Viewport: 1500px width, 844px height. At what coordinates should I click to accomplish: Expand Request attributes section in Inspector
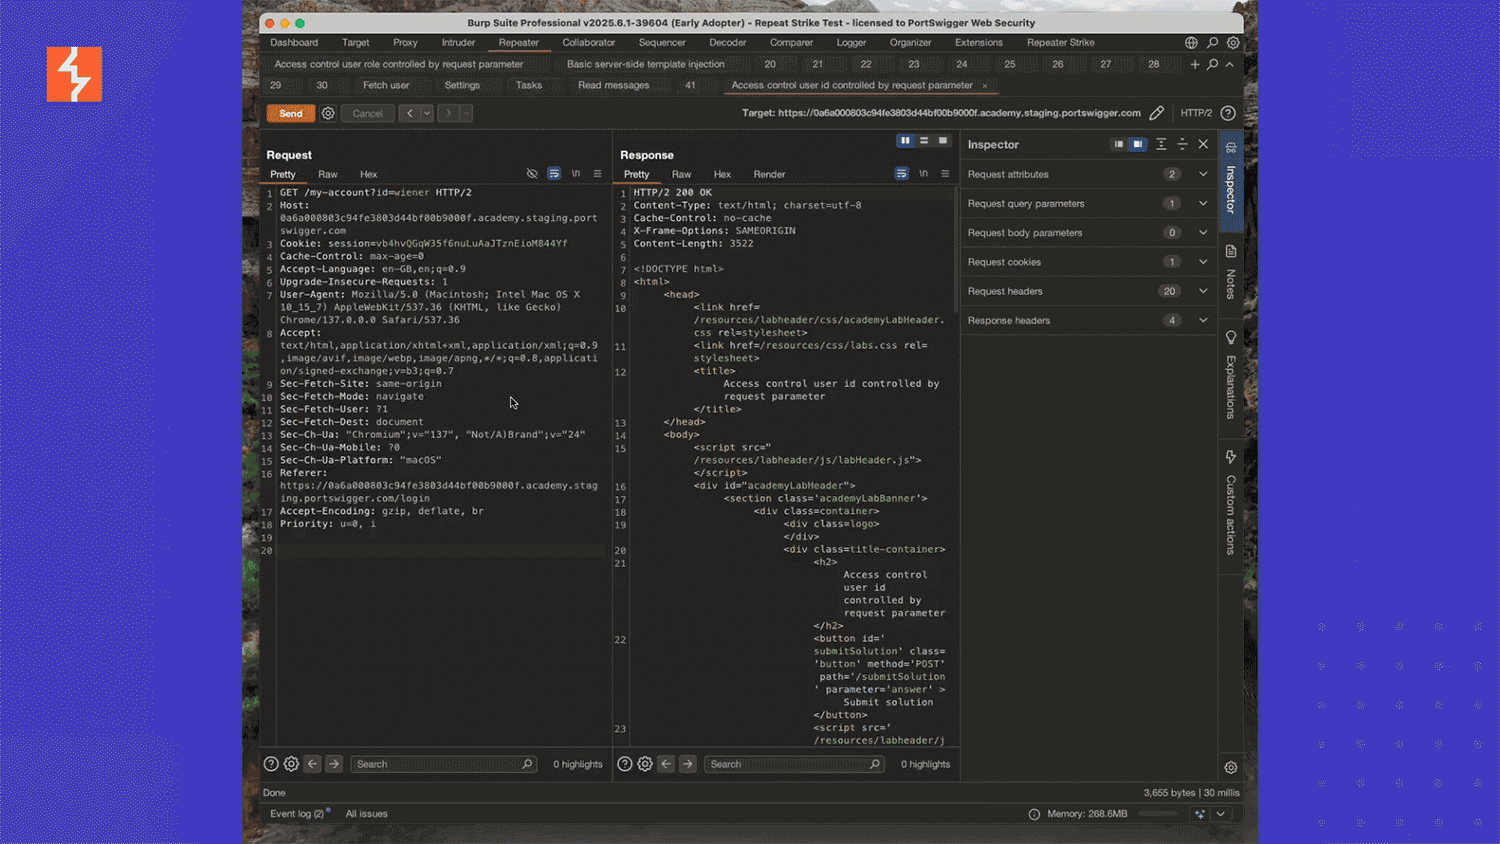pyautogui.click(x=1088, y=174)
